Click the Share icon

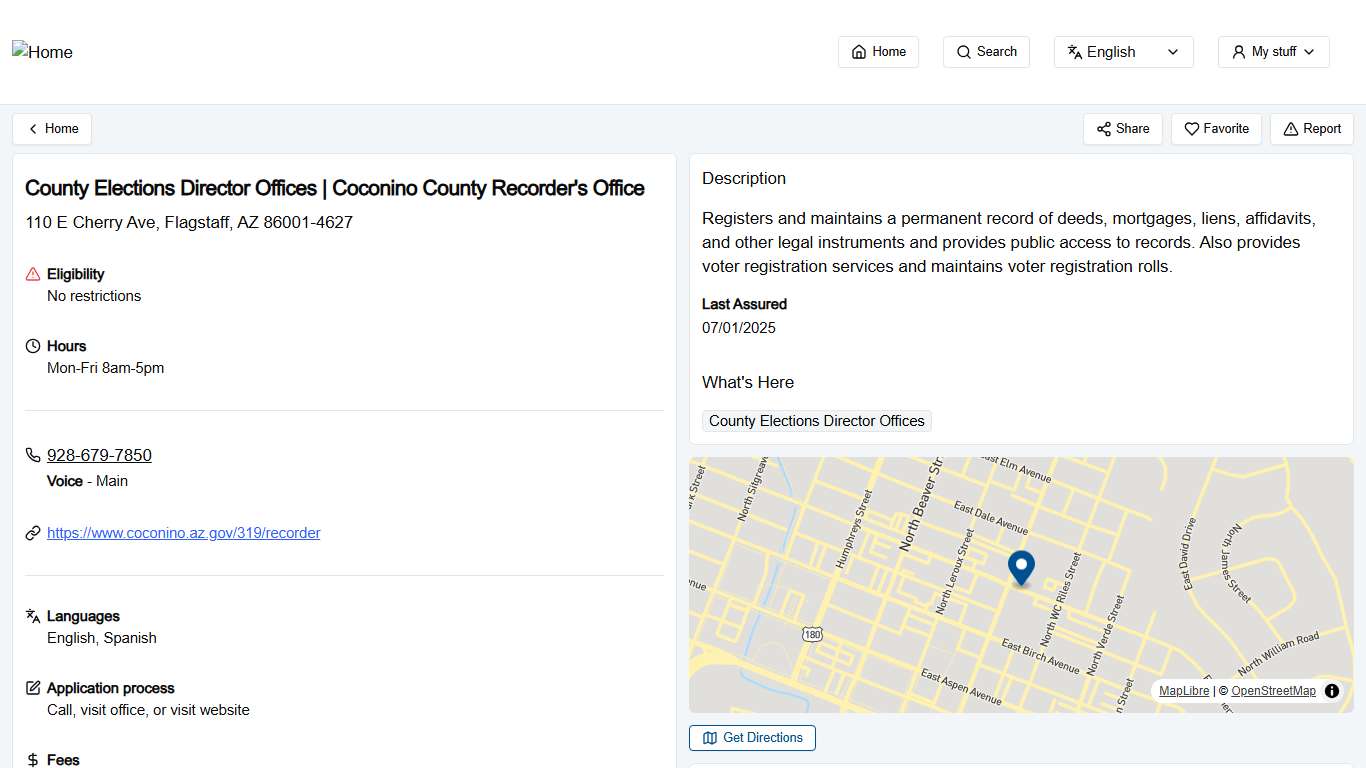click(x=1104, y=129)
